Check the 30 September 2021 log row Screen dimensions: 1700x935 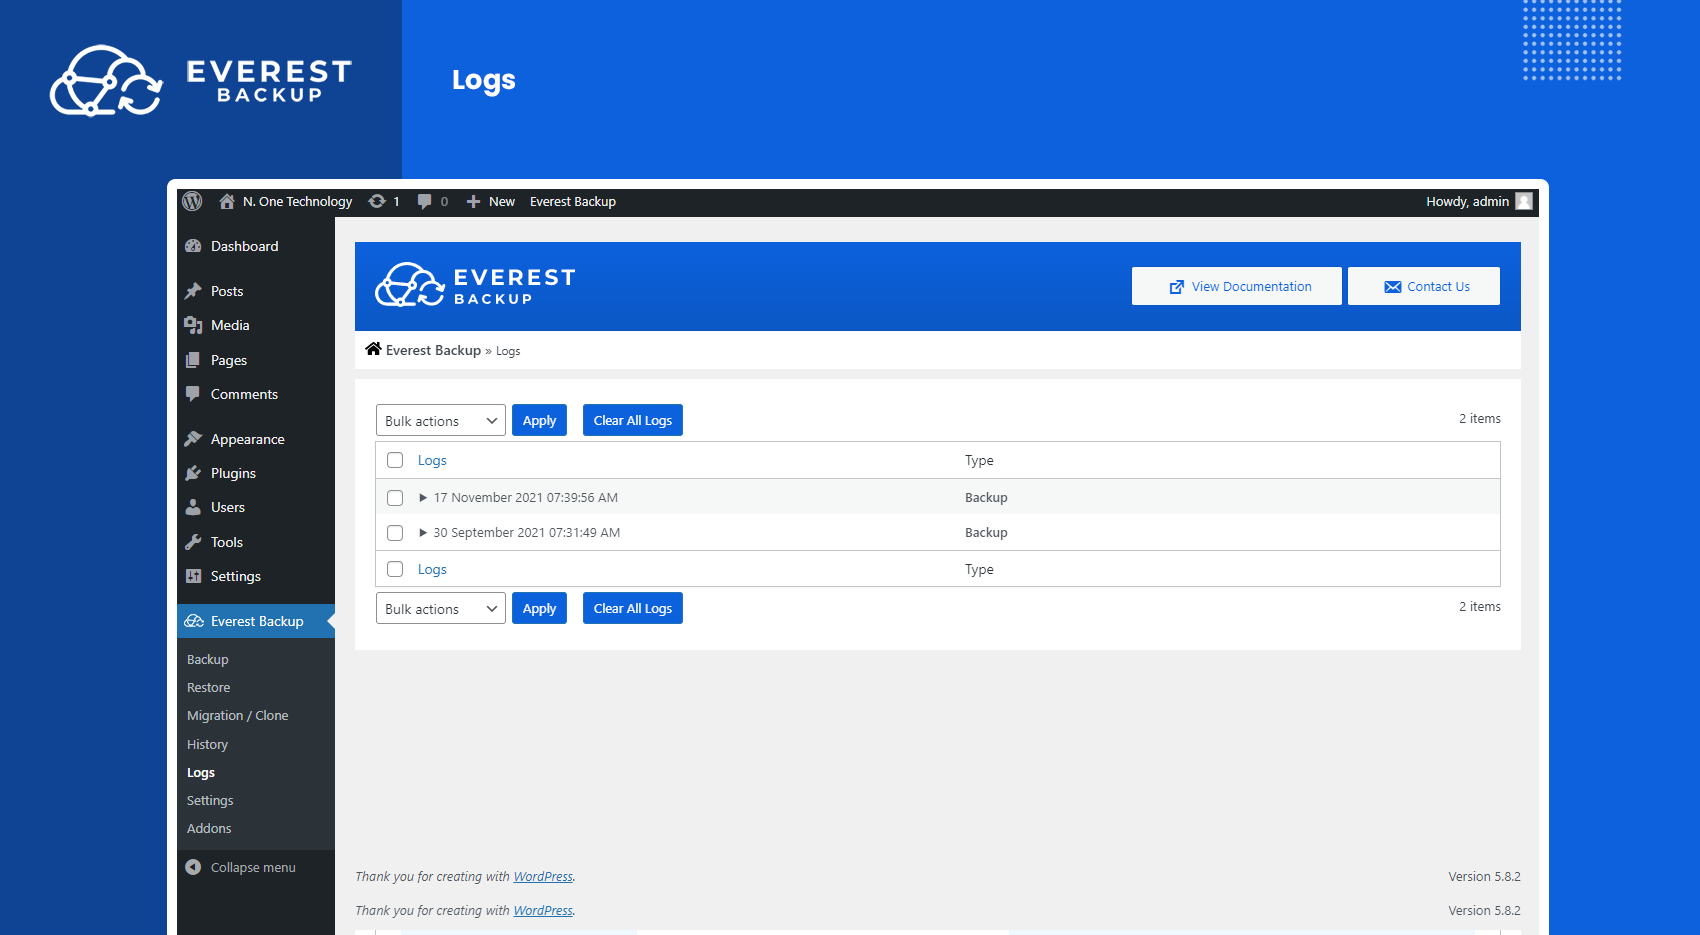click(395, 533)
